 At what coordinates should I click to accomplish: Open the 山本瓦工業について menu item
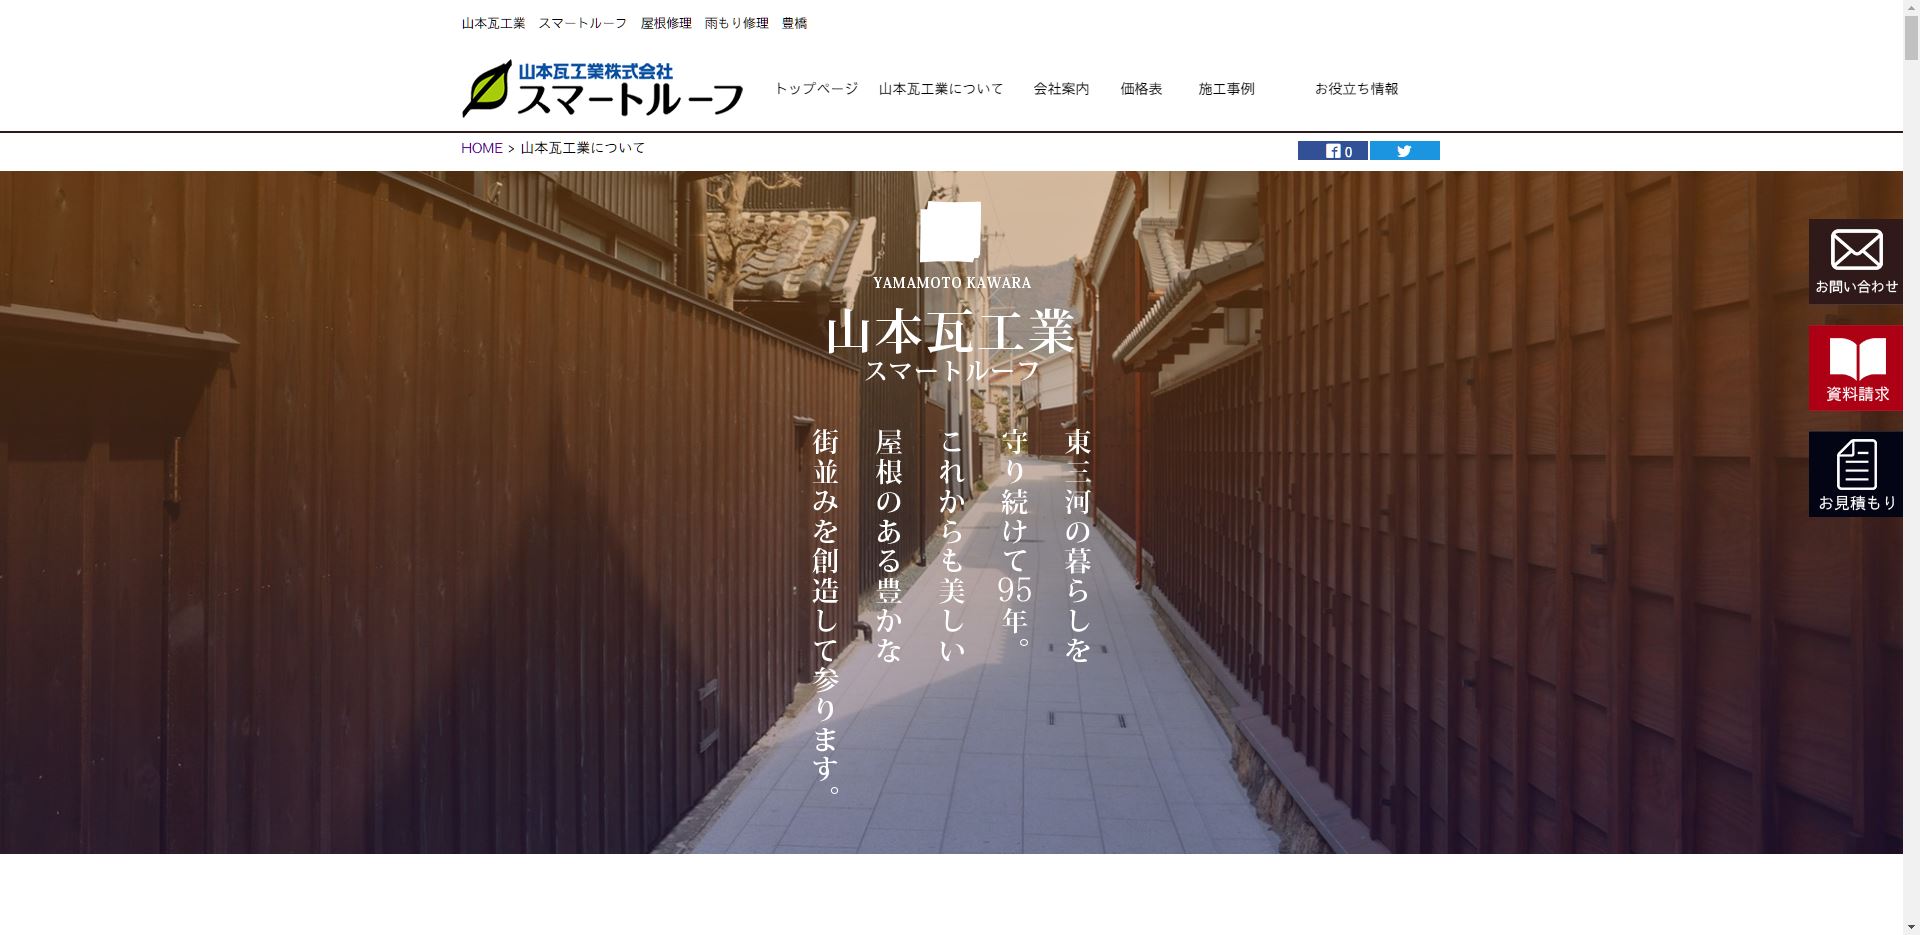point(941,89)
